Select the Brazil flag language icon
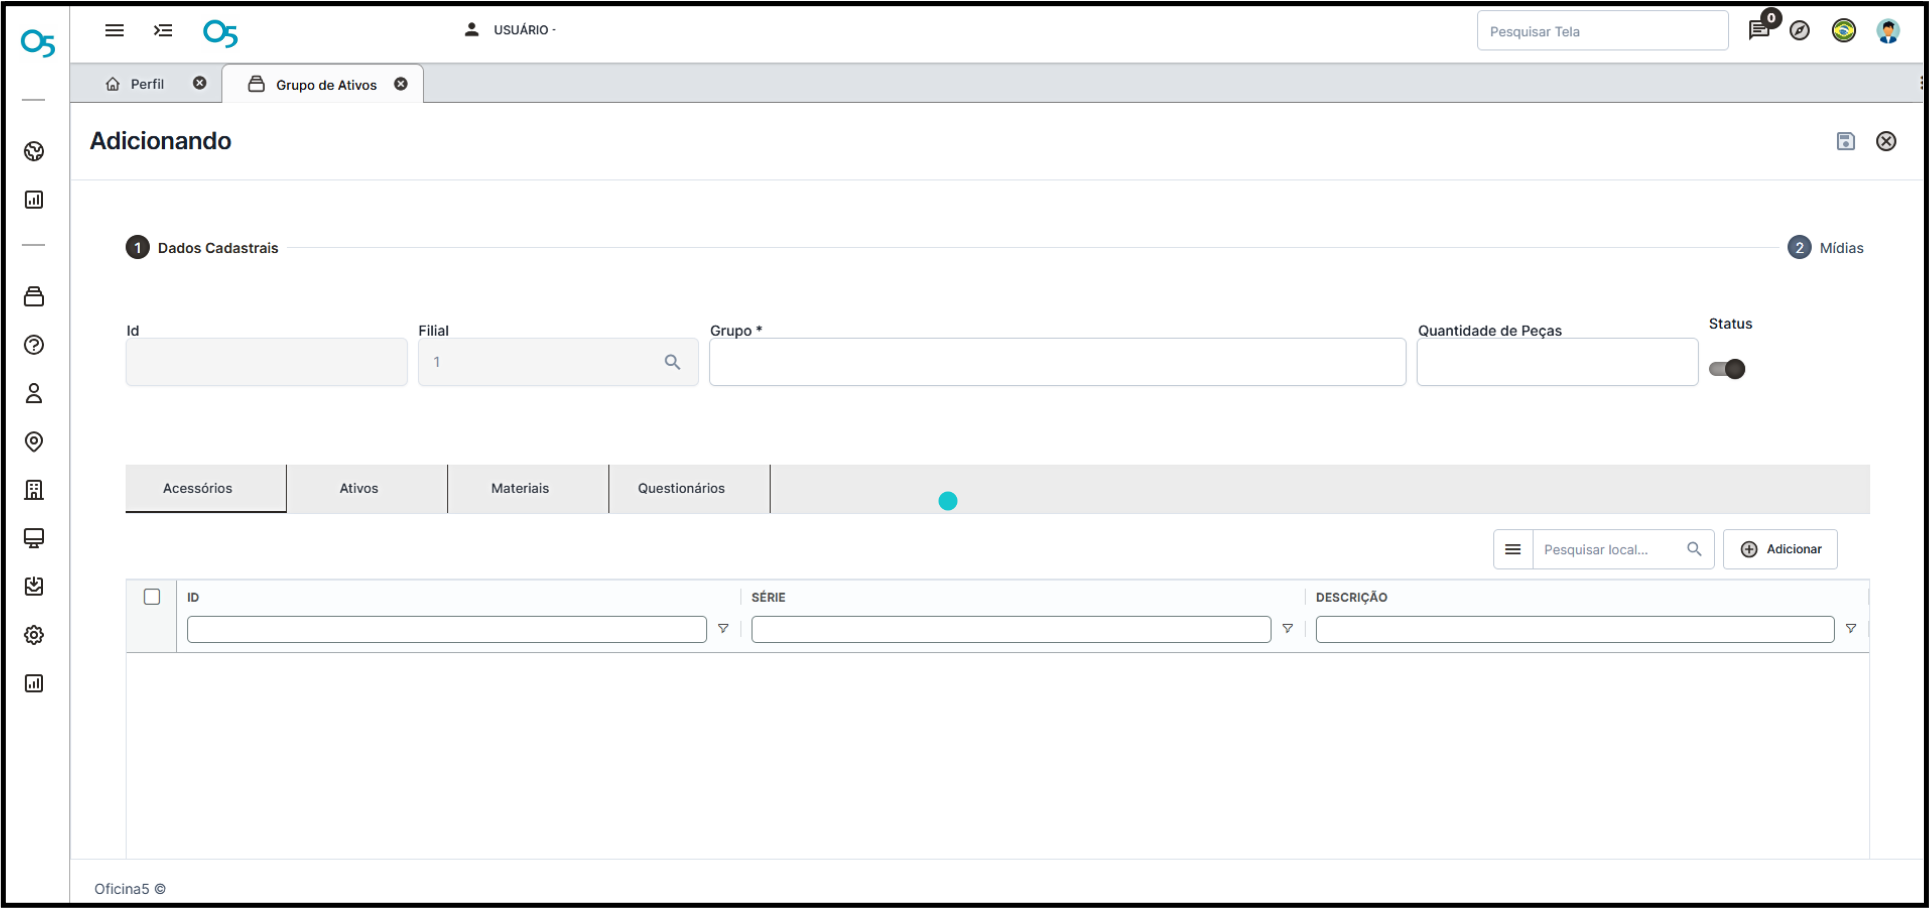 pos(1843,31)
